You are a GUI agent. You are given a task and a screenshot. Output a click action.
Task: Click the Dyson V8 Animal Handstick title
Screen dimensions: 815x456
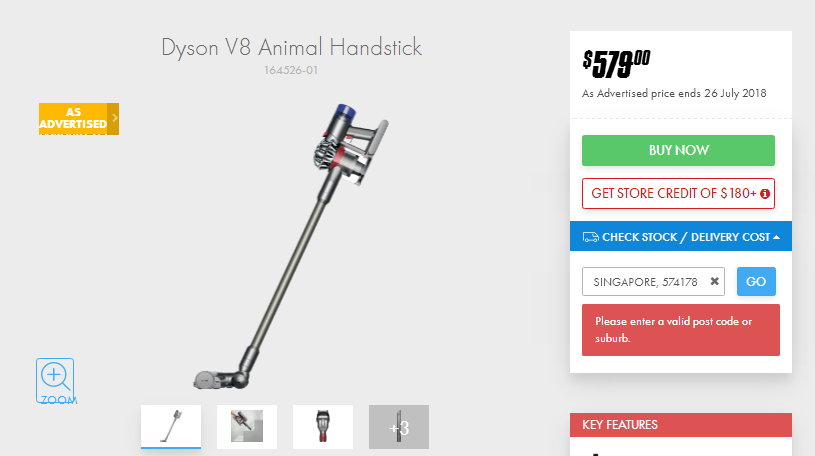pos(292,47)
